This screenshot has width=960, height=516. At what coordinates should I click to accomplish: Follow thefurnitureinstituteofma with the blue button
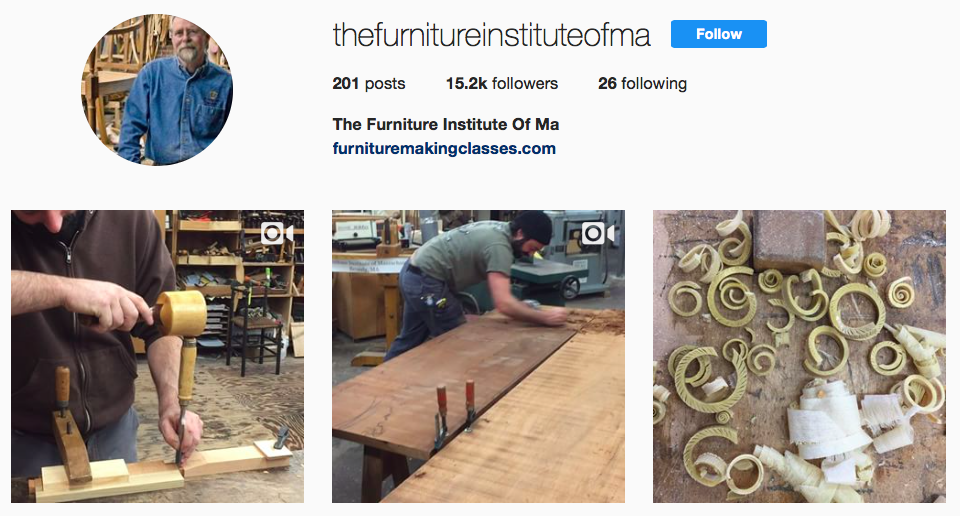pos(719,34)
